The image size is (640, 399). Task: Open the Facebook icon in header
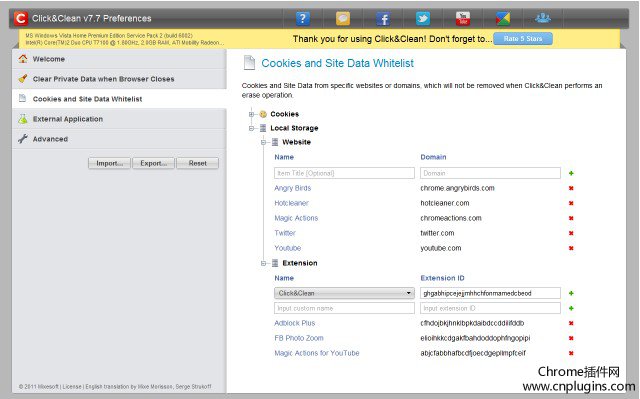[x=383, y=18]
